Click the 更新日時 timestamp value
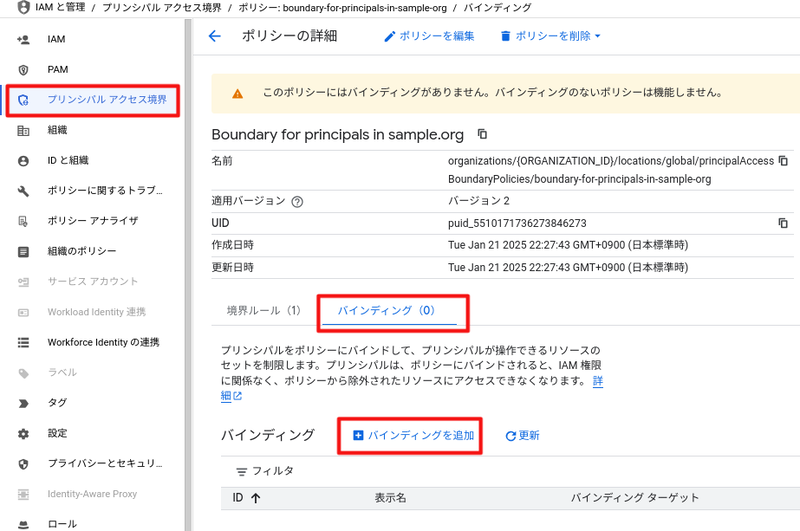This screenshot has height=531, width=800. click(568, 268)
